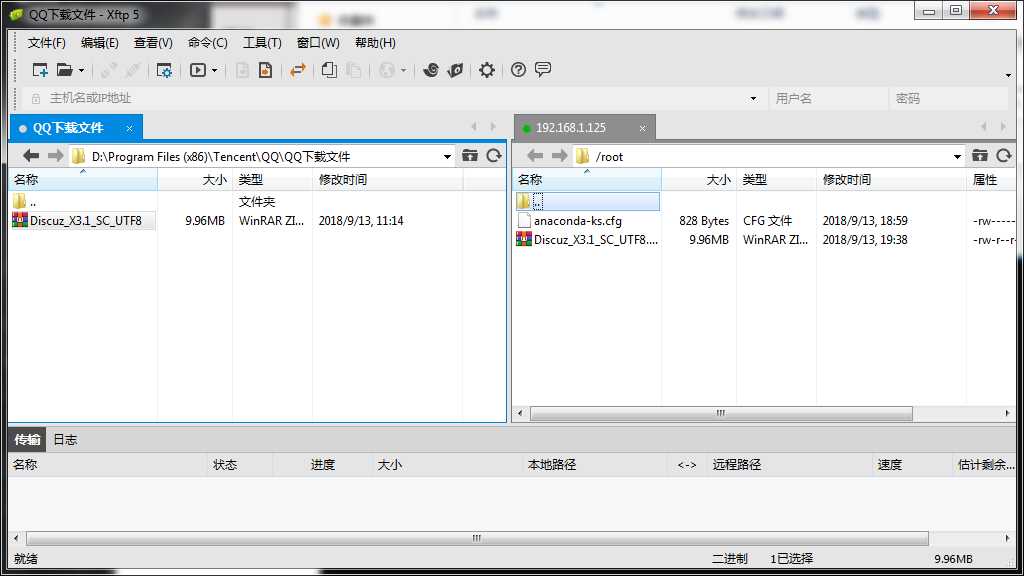
Task: Open the 工具(T) menu
Action: [262, 43]
